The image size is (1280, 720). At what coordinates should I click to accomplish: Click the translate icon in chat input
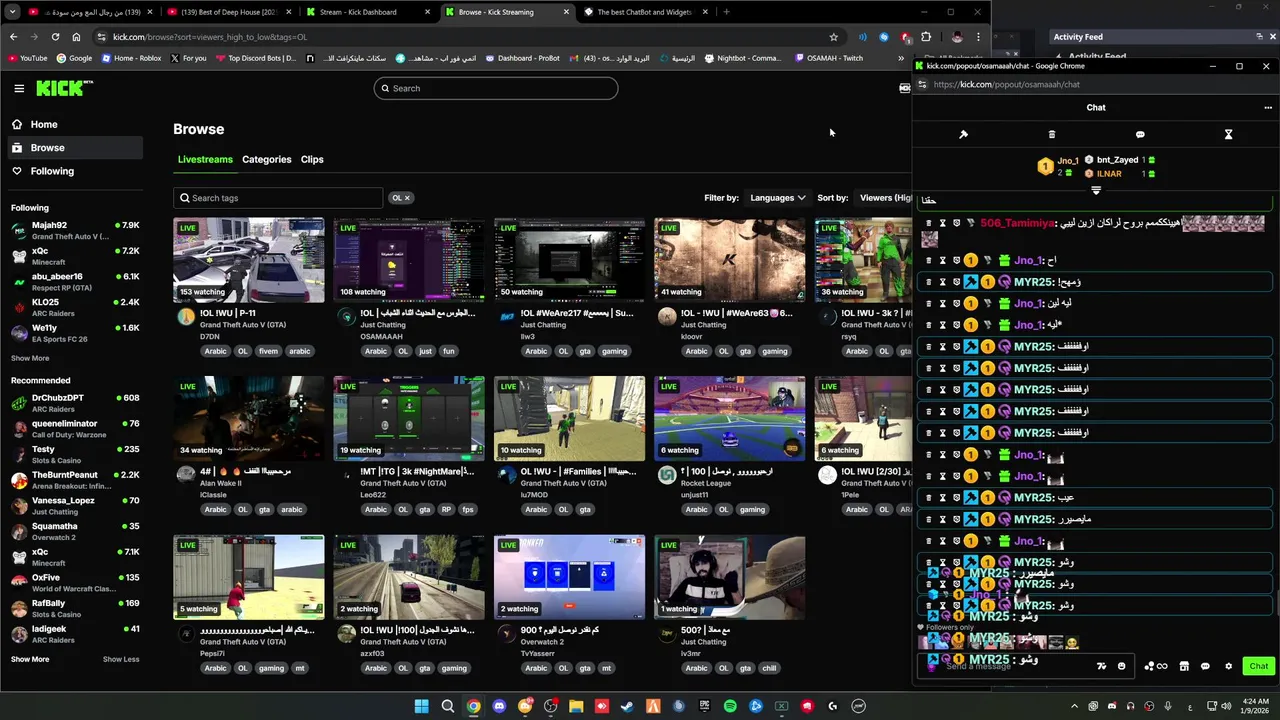coord(1102,666)
